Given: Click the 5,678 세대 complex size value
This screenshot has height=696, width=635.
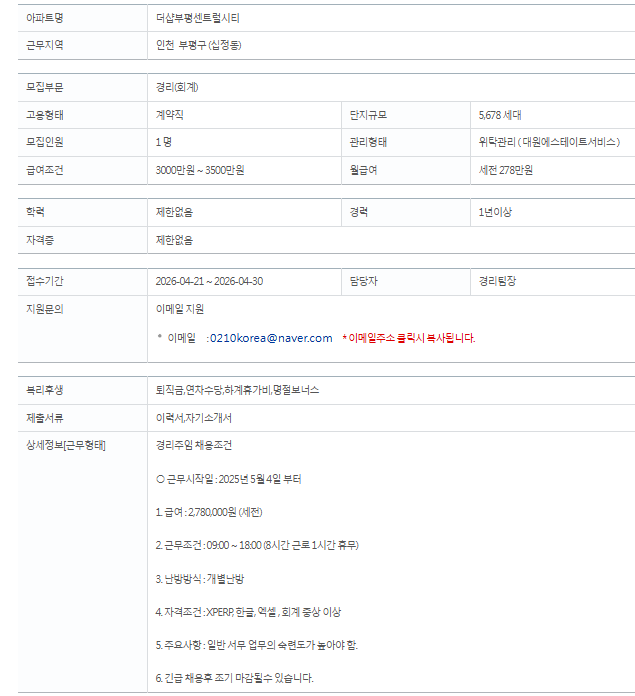Looking at the screenshot, I should coord(500,115).
